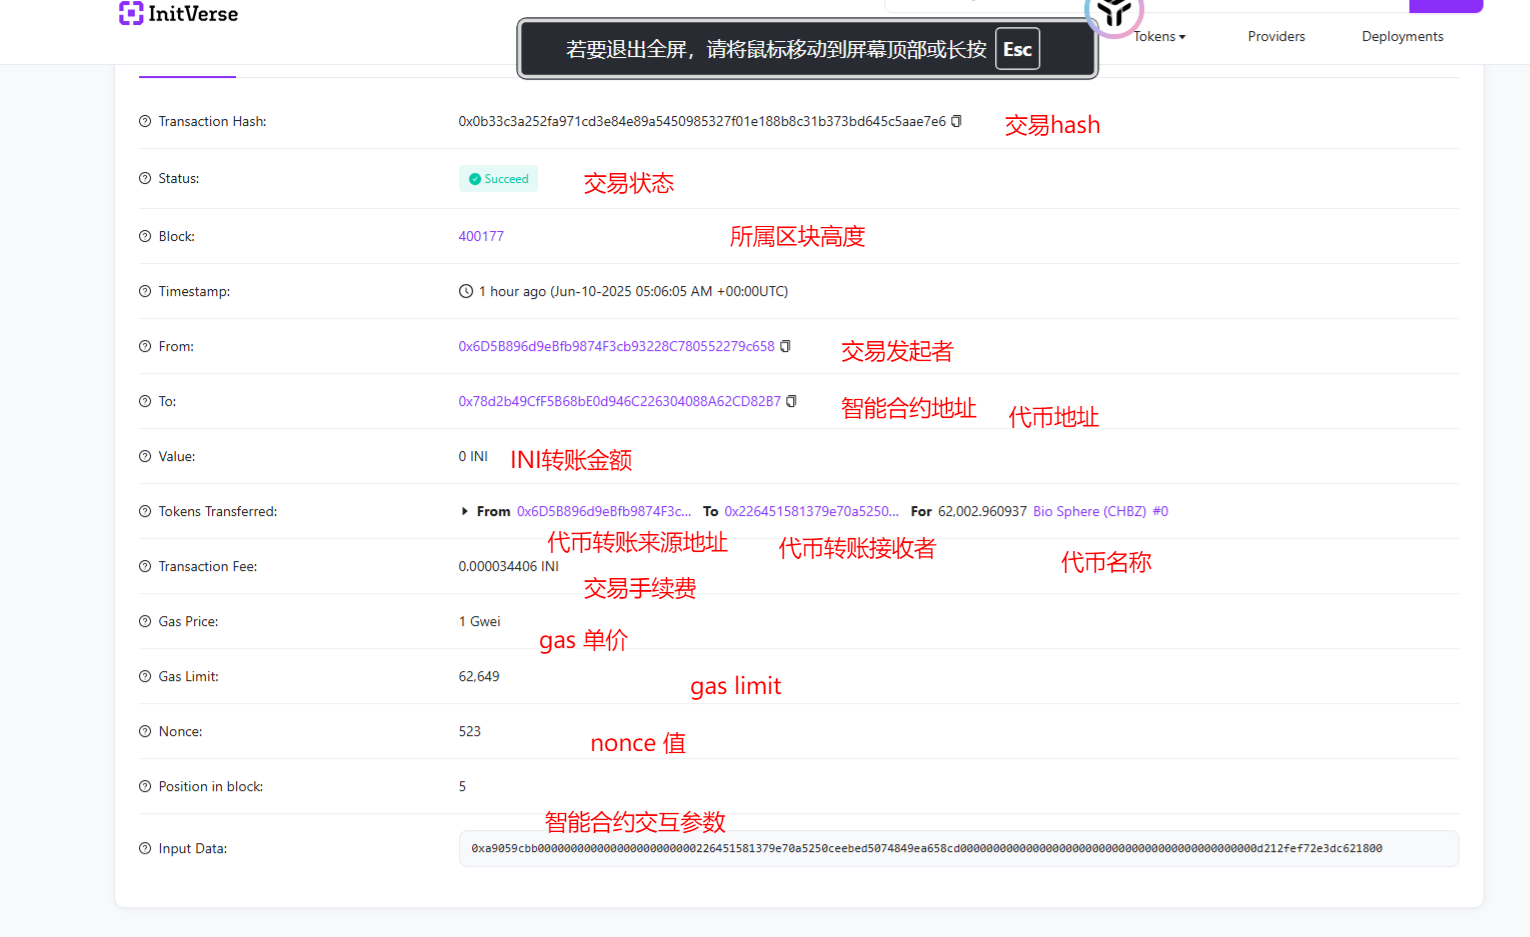Copy the Transaction Hash using its copy icon
Image resolution: width=1530 pixels, height=937 pixels.
[x=956, y=120]
